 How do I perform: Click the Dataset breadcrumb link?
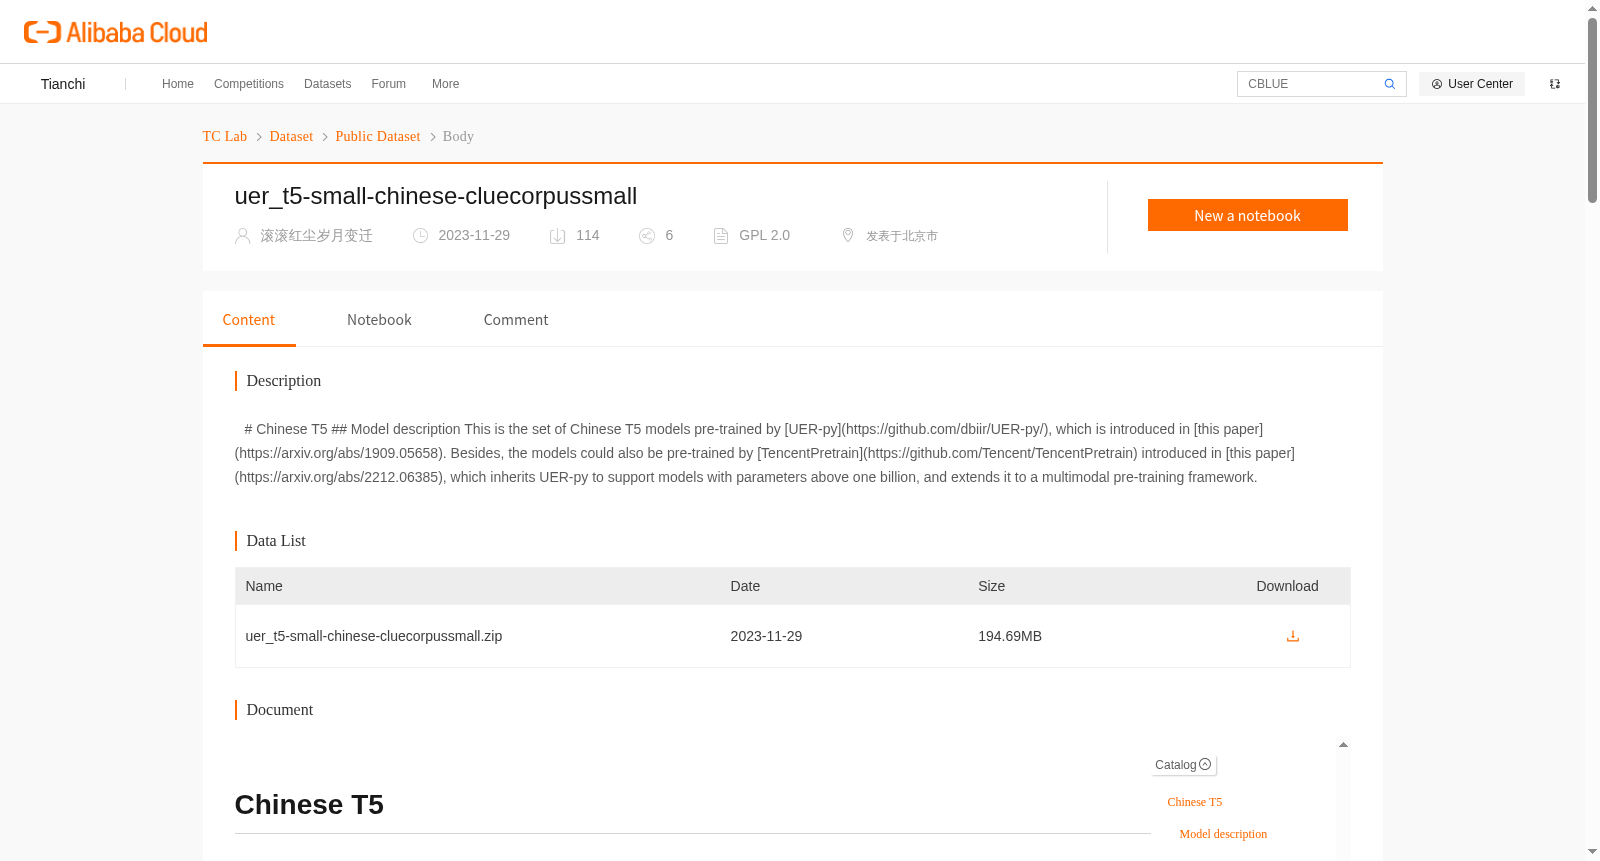[x=291, y=136]
